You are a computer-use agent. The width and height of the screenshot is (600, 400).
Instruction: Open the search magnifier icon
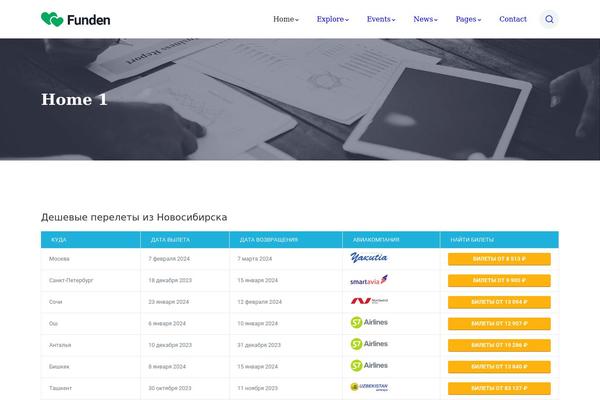pyautogui.click(x=549, y=19)
